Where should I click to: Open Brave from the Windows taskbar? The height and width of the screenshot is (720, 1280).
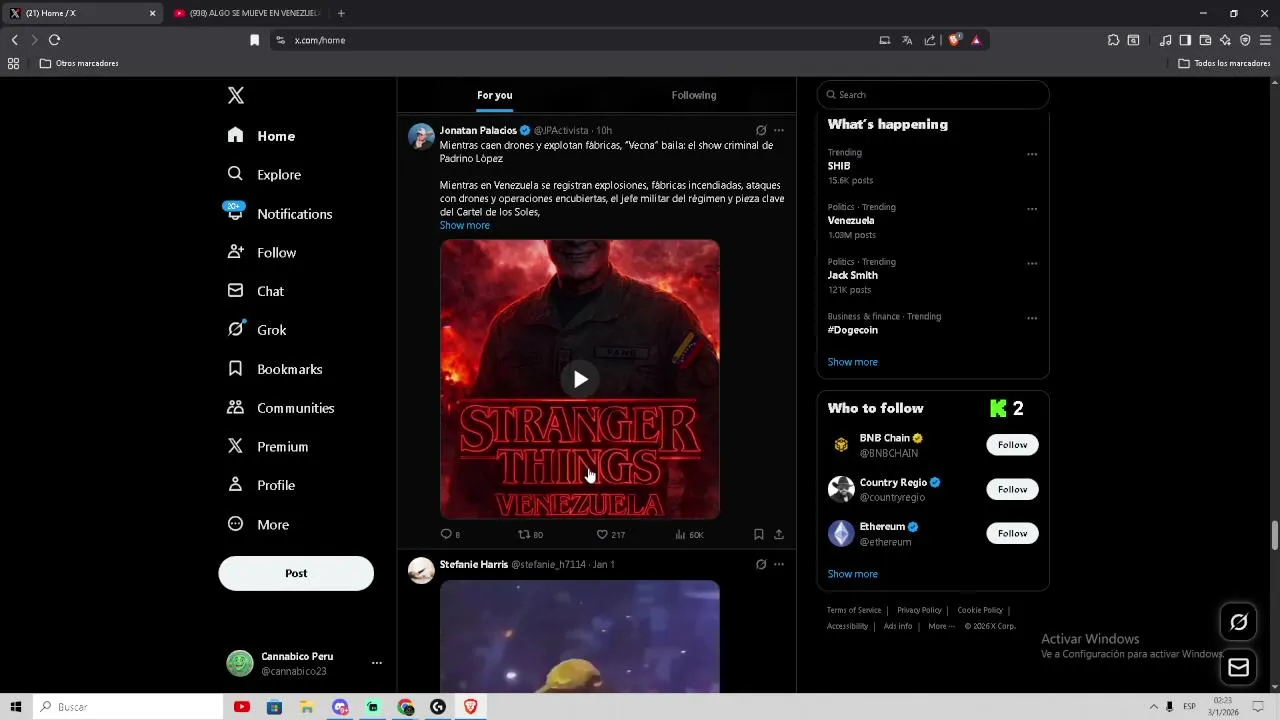470,707
